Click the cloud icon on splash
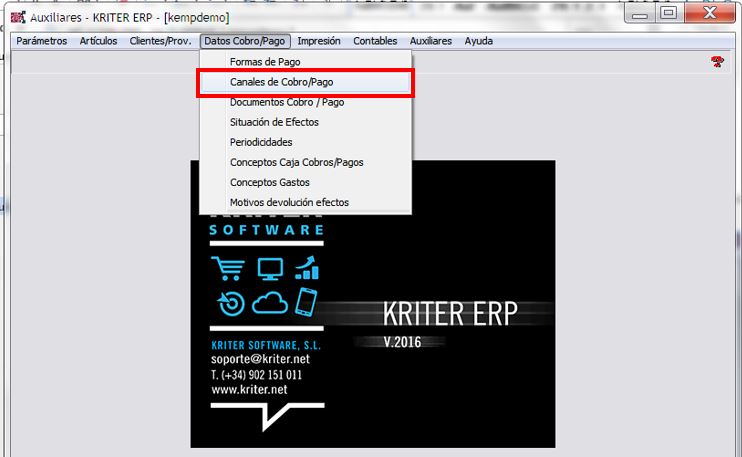The height and width of the screenshot is (457, 742). coord(270,303)
